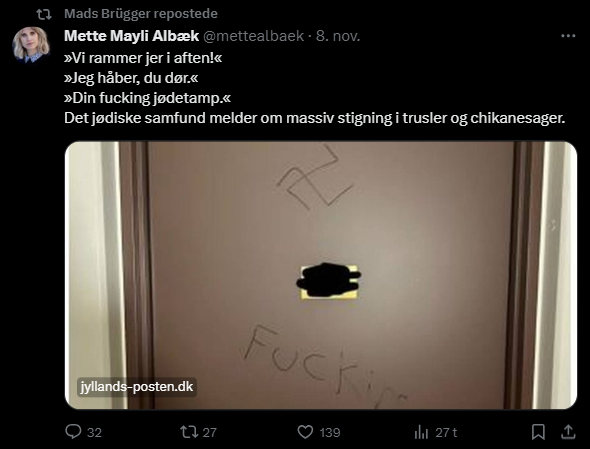Open the three-dot more options menu
The image size is (590, 449).
pyautogui.click(x=568, y=36)
